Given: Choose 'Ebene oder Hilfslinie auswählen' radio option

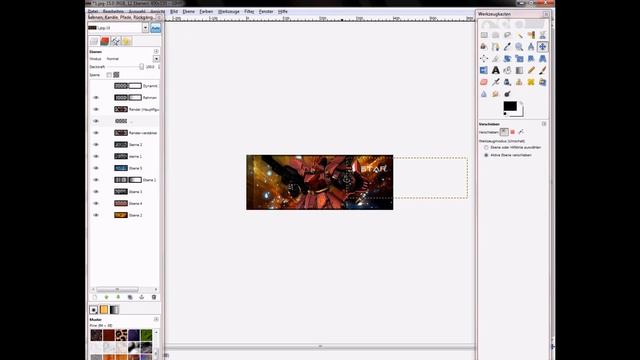Looking at the screenshot, I should [486, 147].
